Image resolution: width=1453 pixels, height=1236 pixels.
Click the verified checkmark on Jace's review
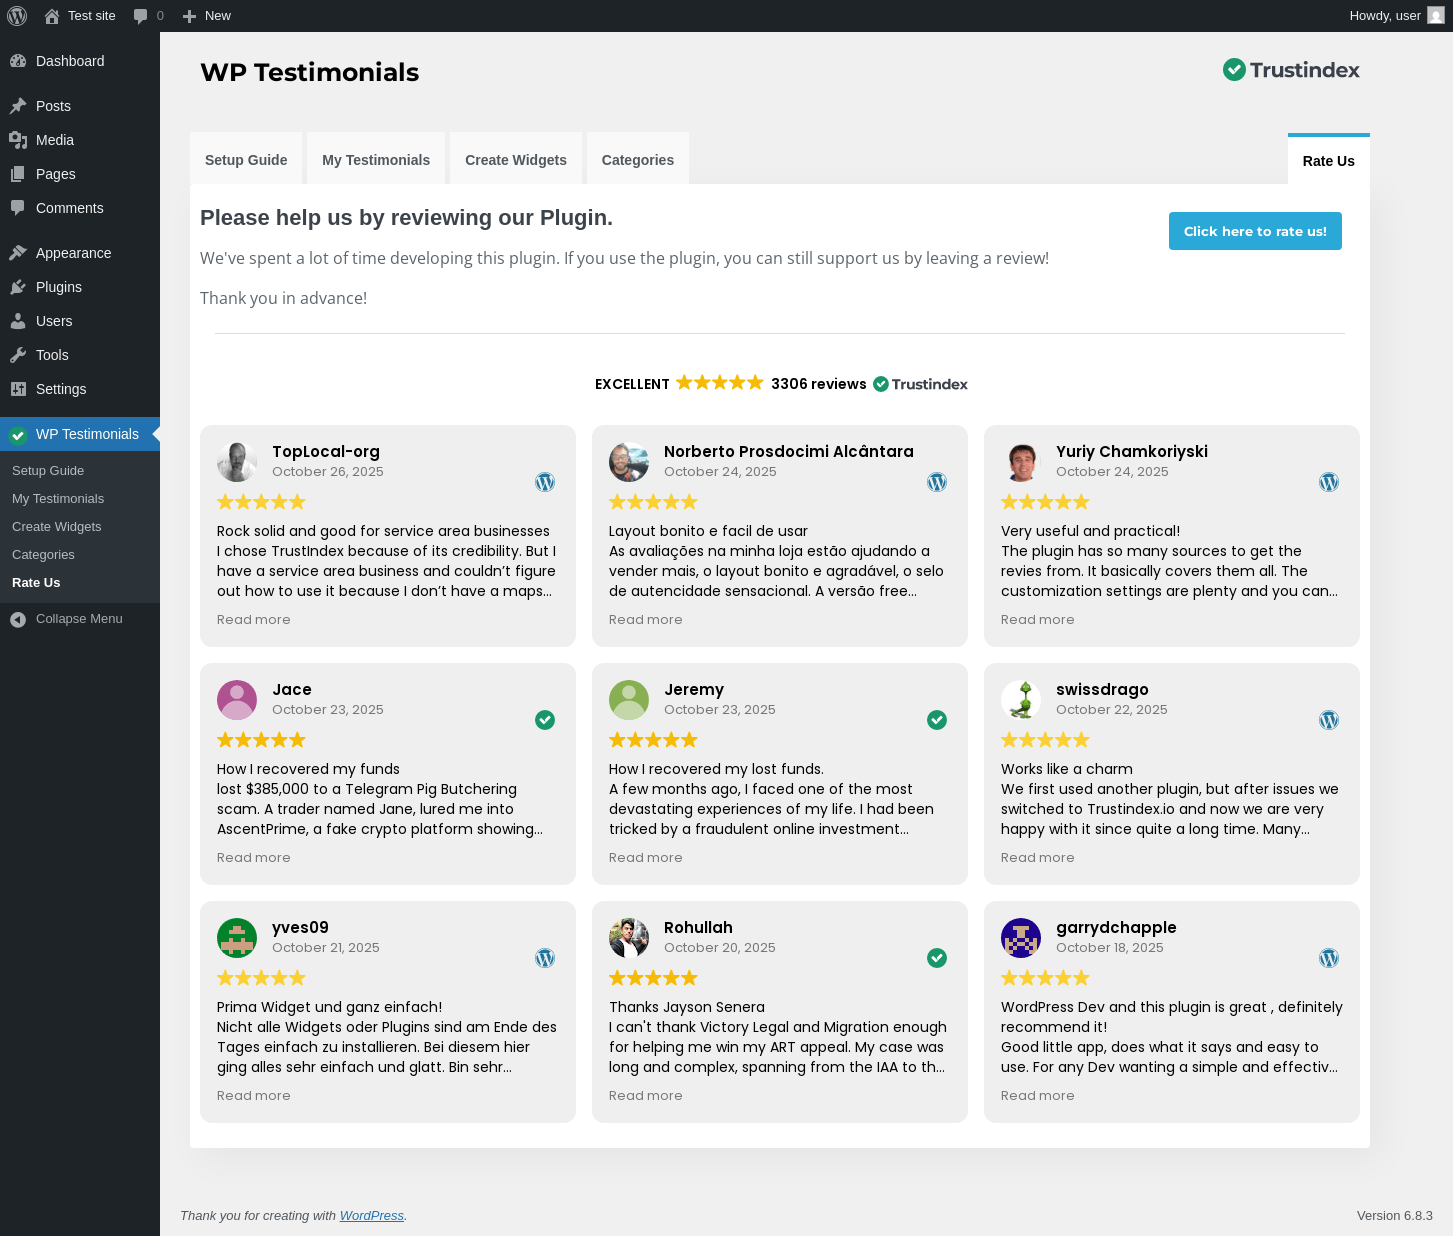click(545, 720)
